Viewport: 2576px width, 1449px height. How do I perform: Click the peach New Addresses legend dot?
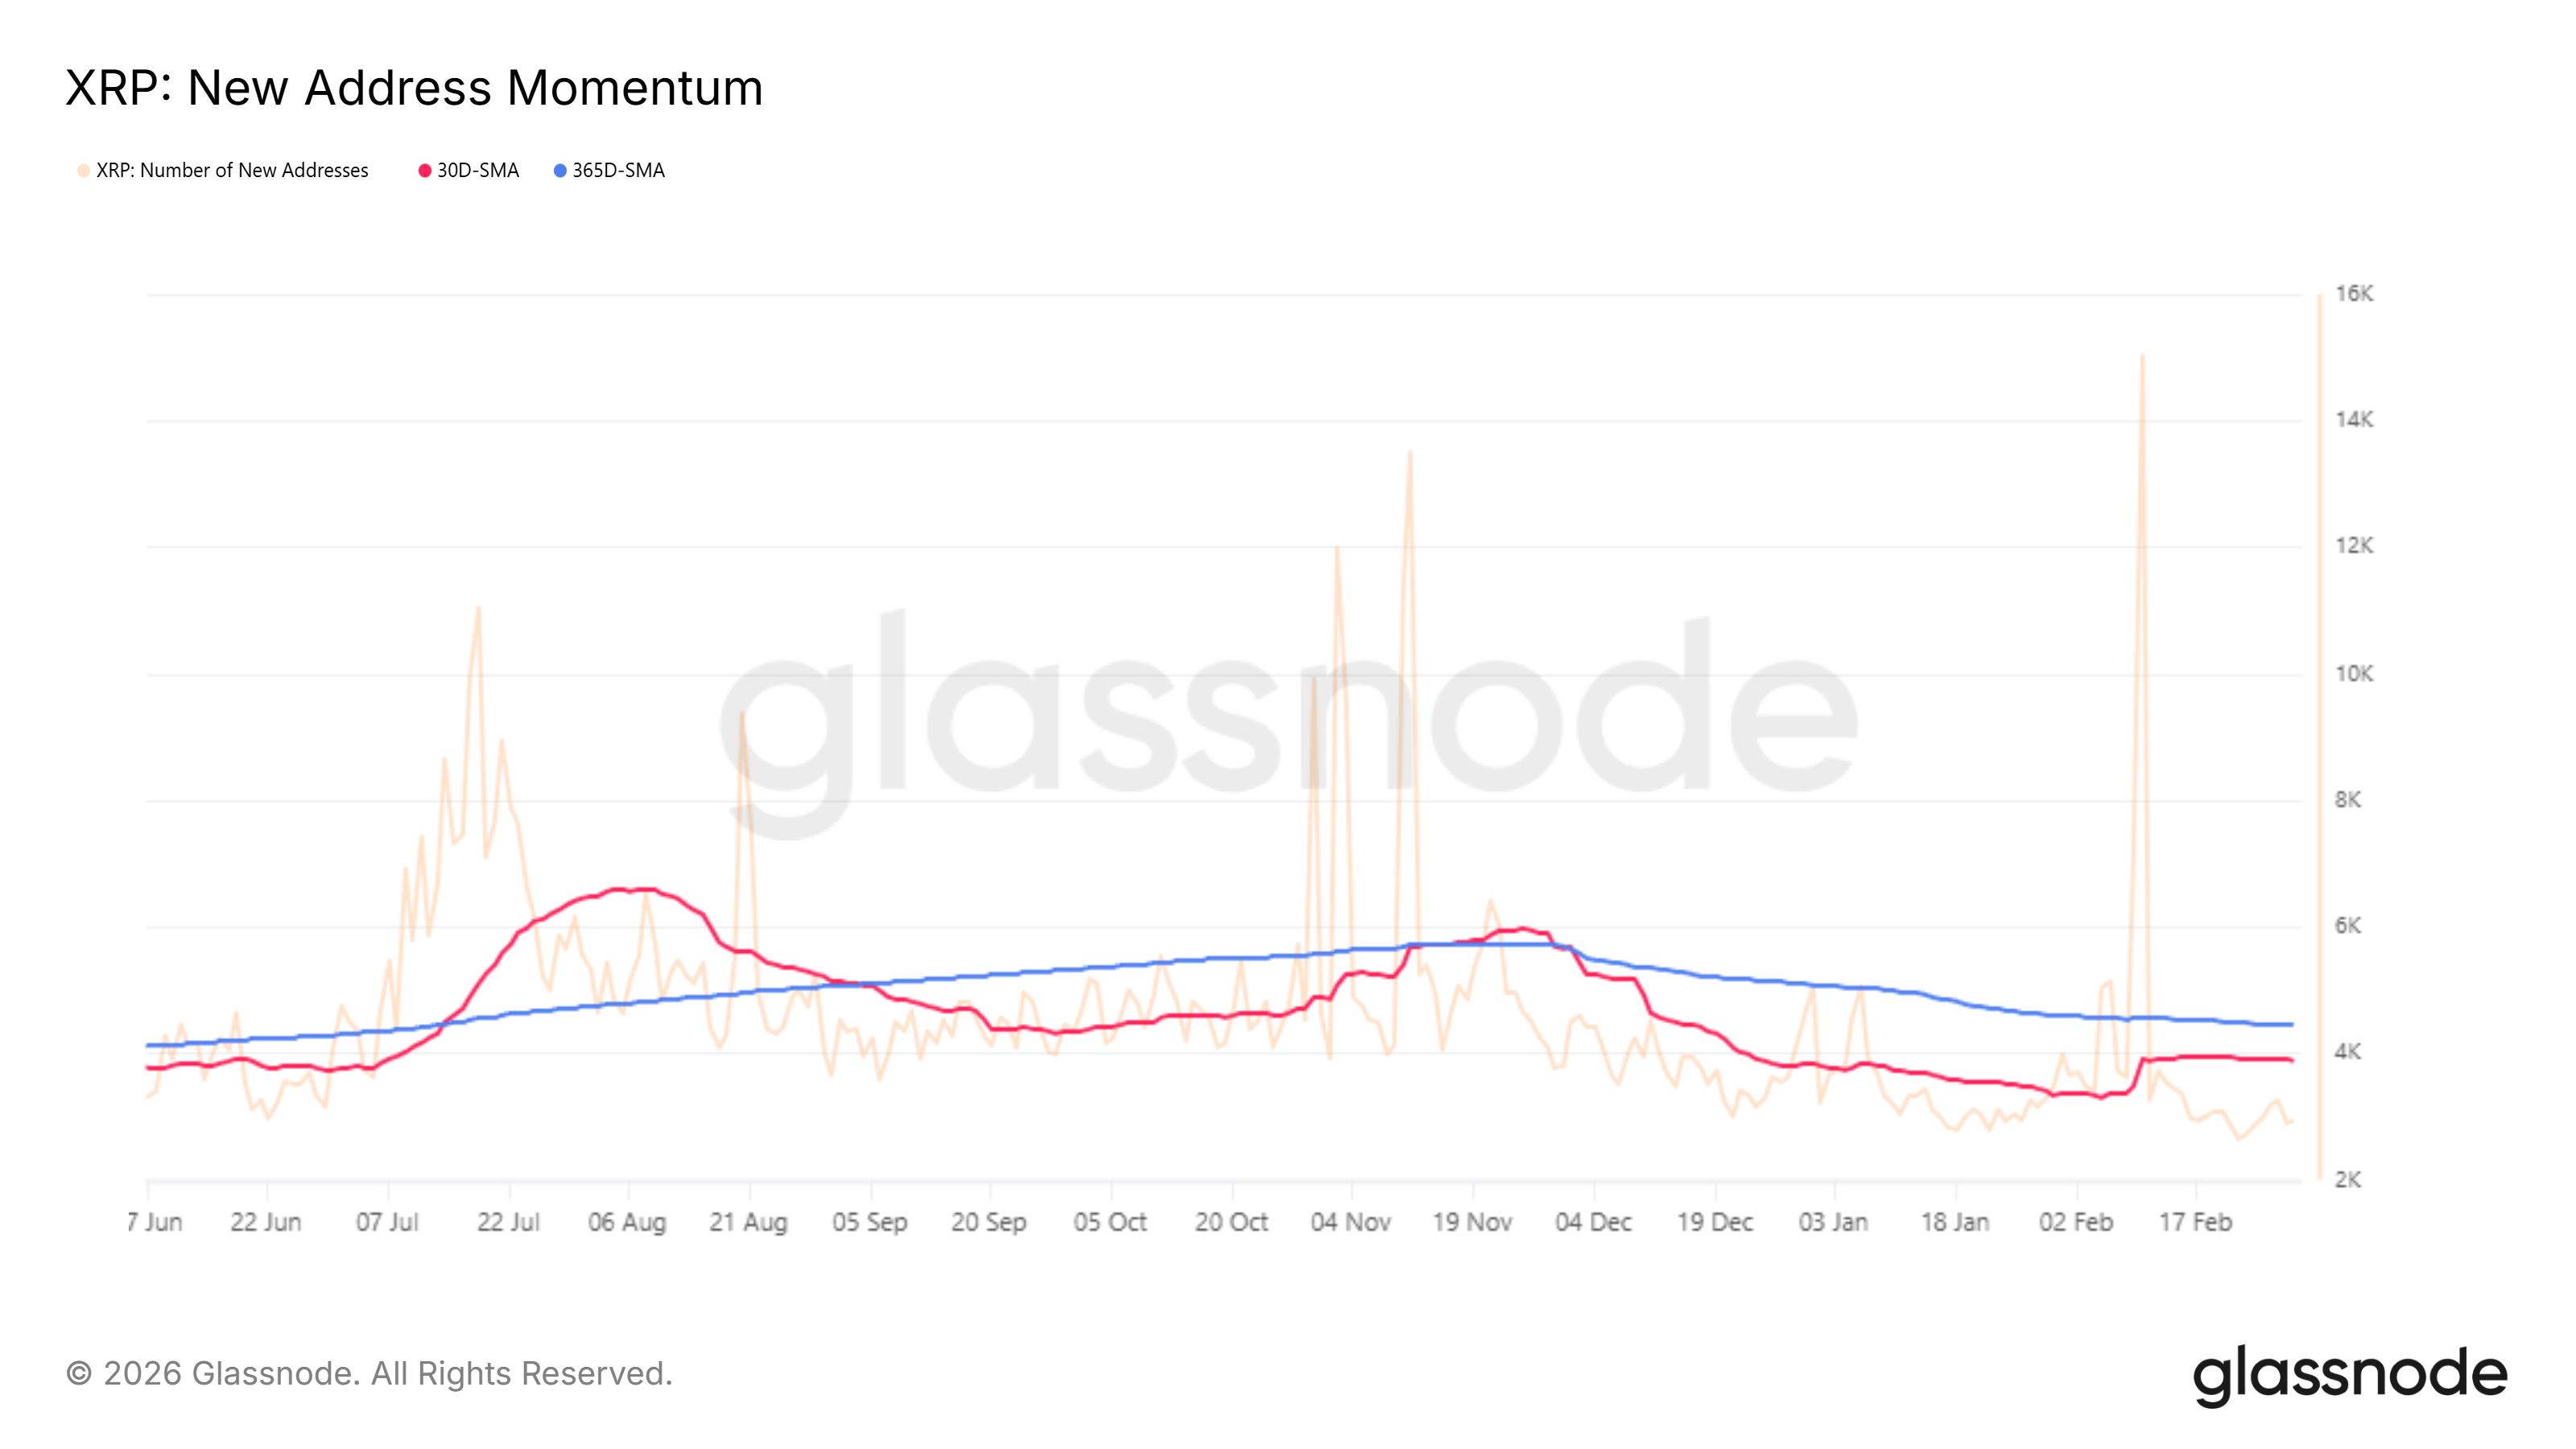click(84, 171)
